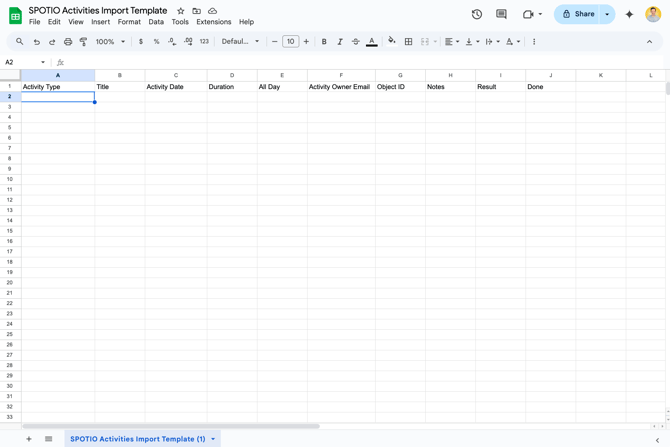
Task: Open the View menu
Action: click(x=76, y=22)
